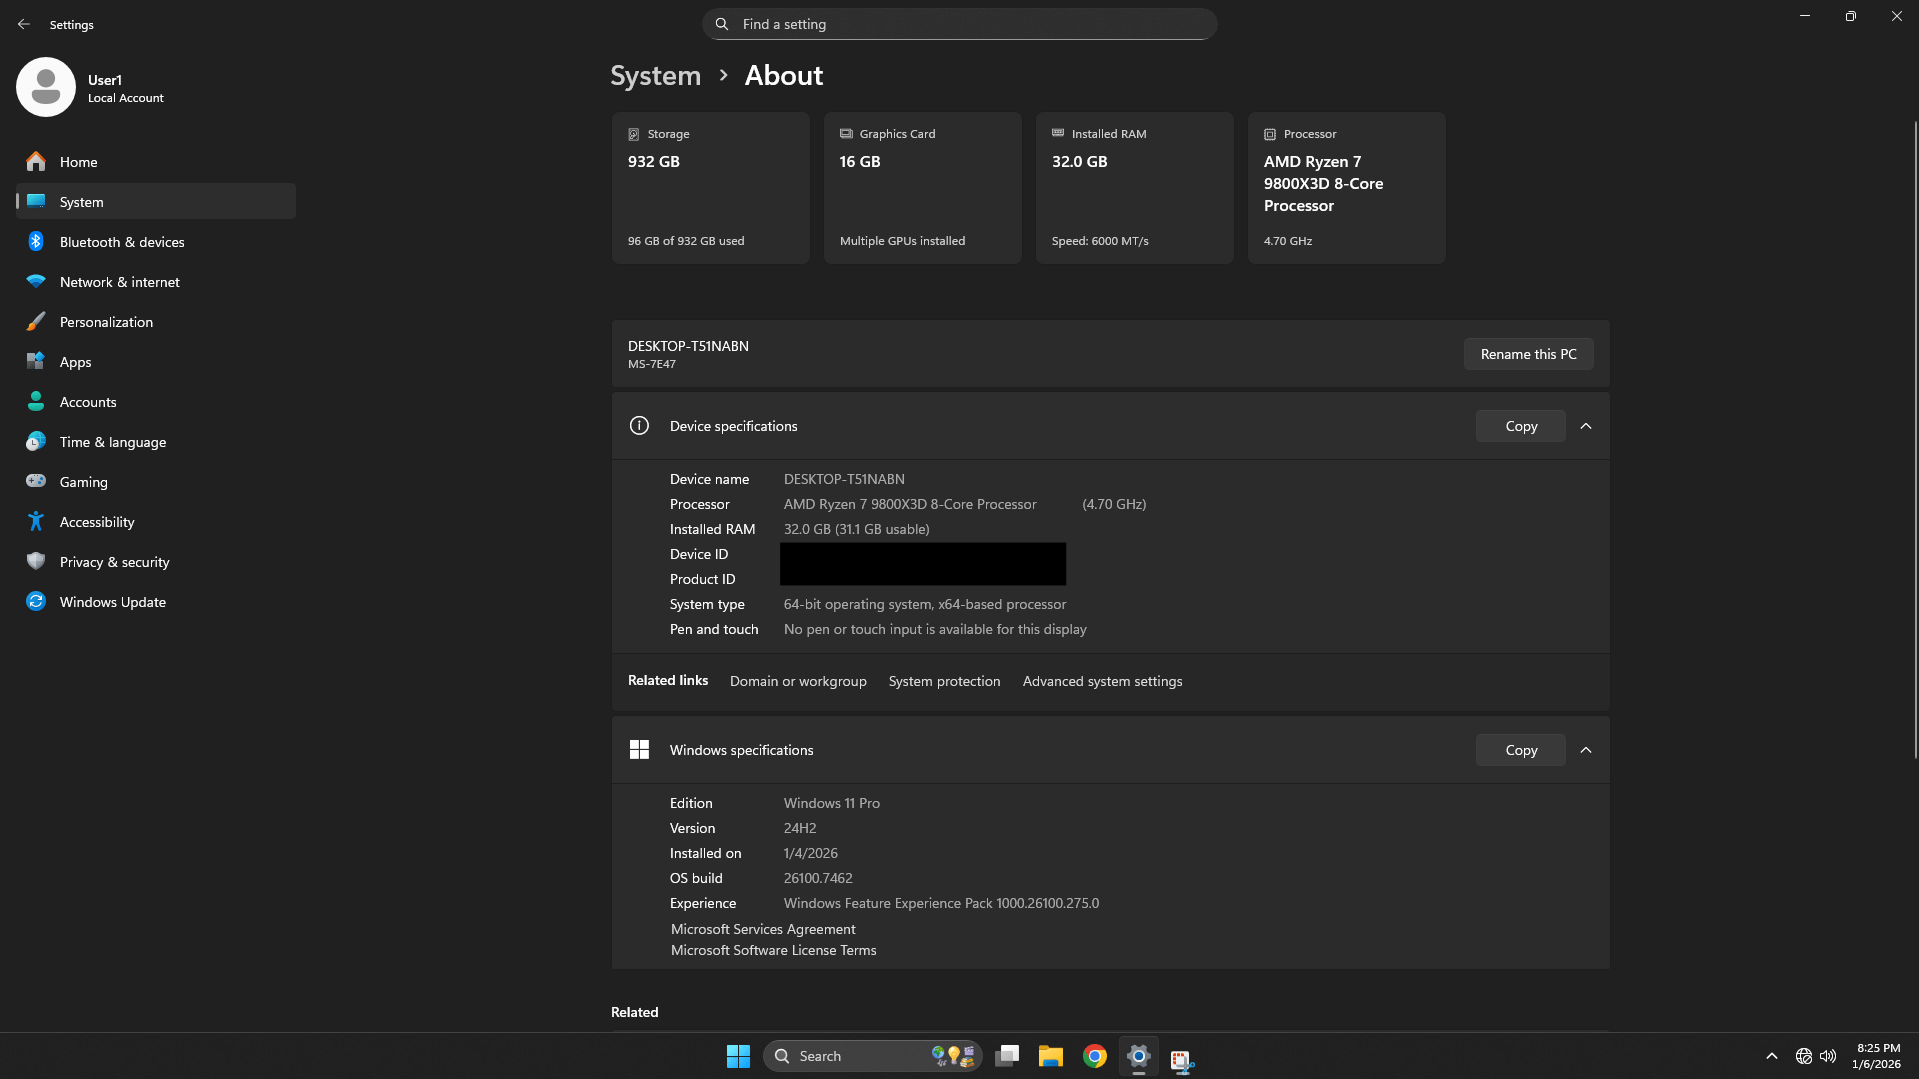This screenshot has width=1919, height=1079.
Task: Click the Graphics Card icon on its card
Action: (846, 133)
